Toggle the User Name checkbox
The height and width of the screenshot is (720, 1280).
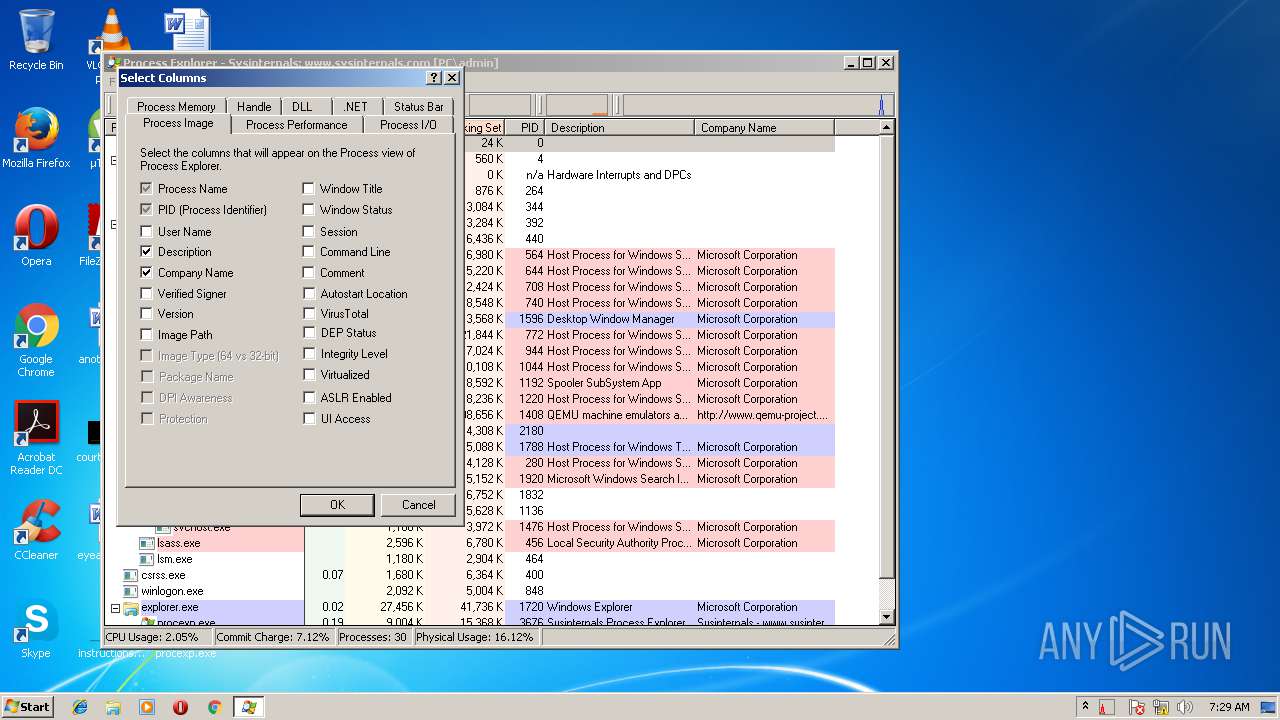[x=147, y=231]
